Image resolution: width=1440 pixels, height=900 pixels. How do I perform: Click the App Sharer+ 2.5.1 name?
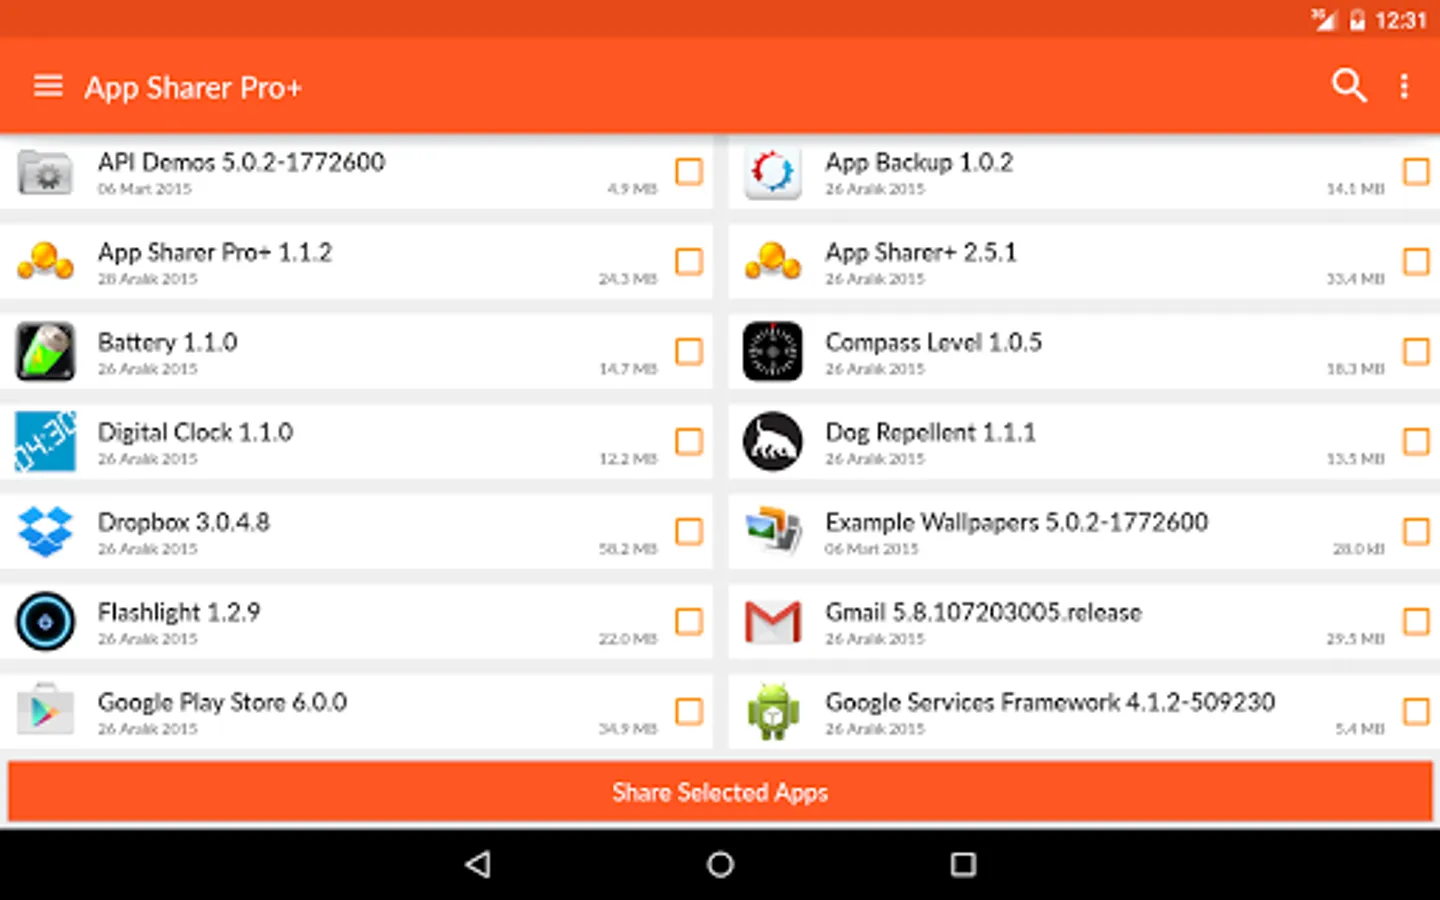point(921,252)
